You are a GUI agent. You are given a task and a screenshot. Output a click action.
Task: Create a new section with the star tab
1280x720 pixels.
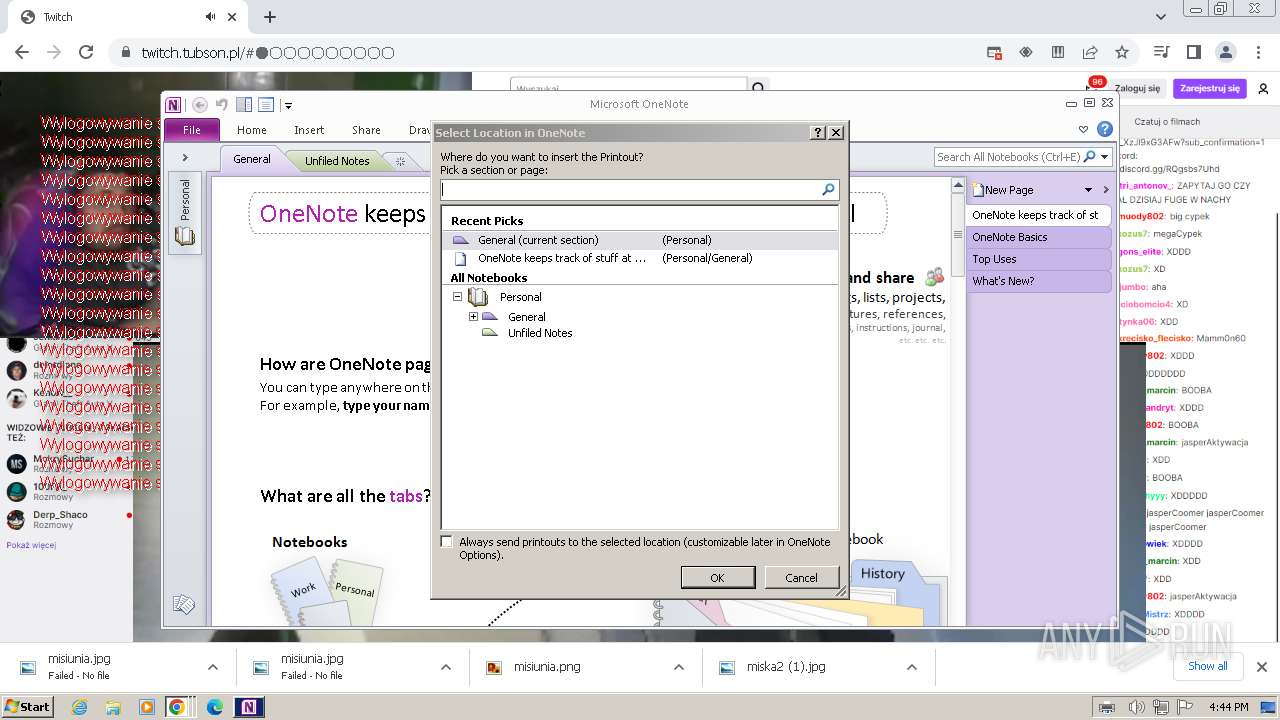point(401,161)
